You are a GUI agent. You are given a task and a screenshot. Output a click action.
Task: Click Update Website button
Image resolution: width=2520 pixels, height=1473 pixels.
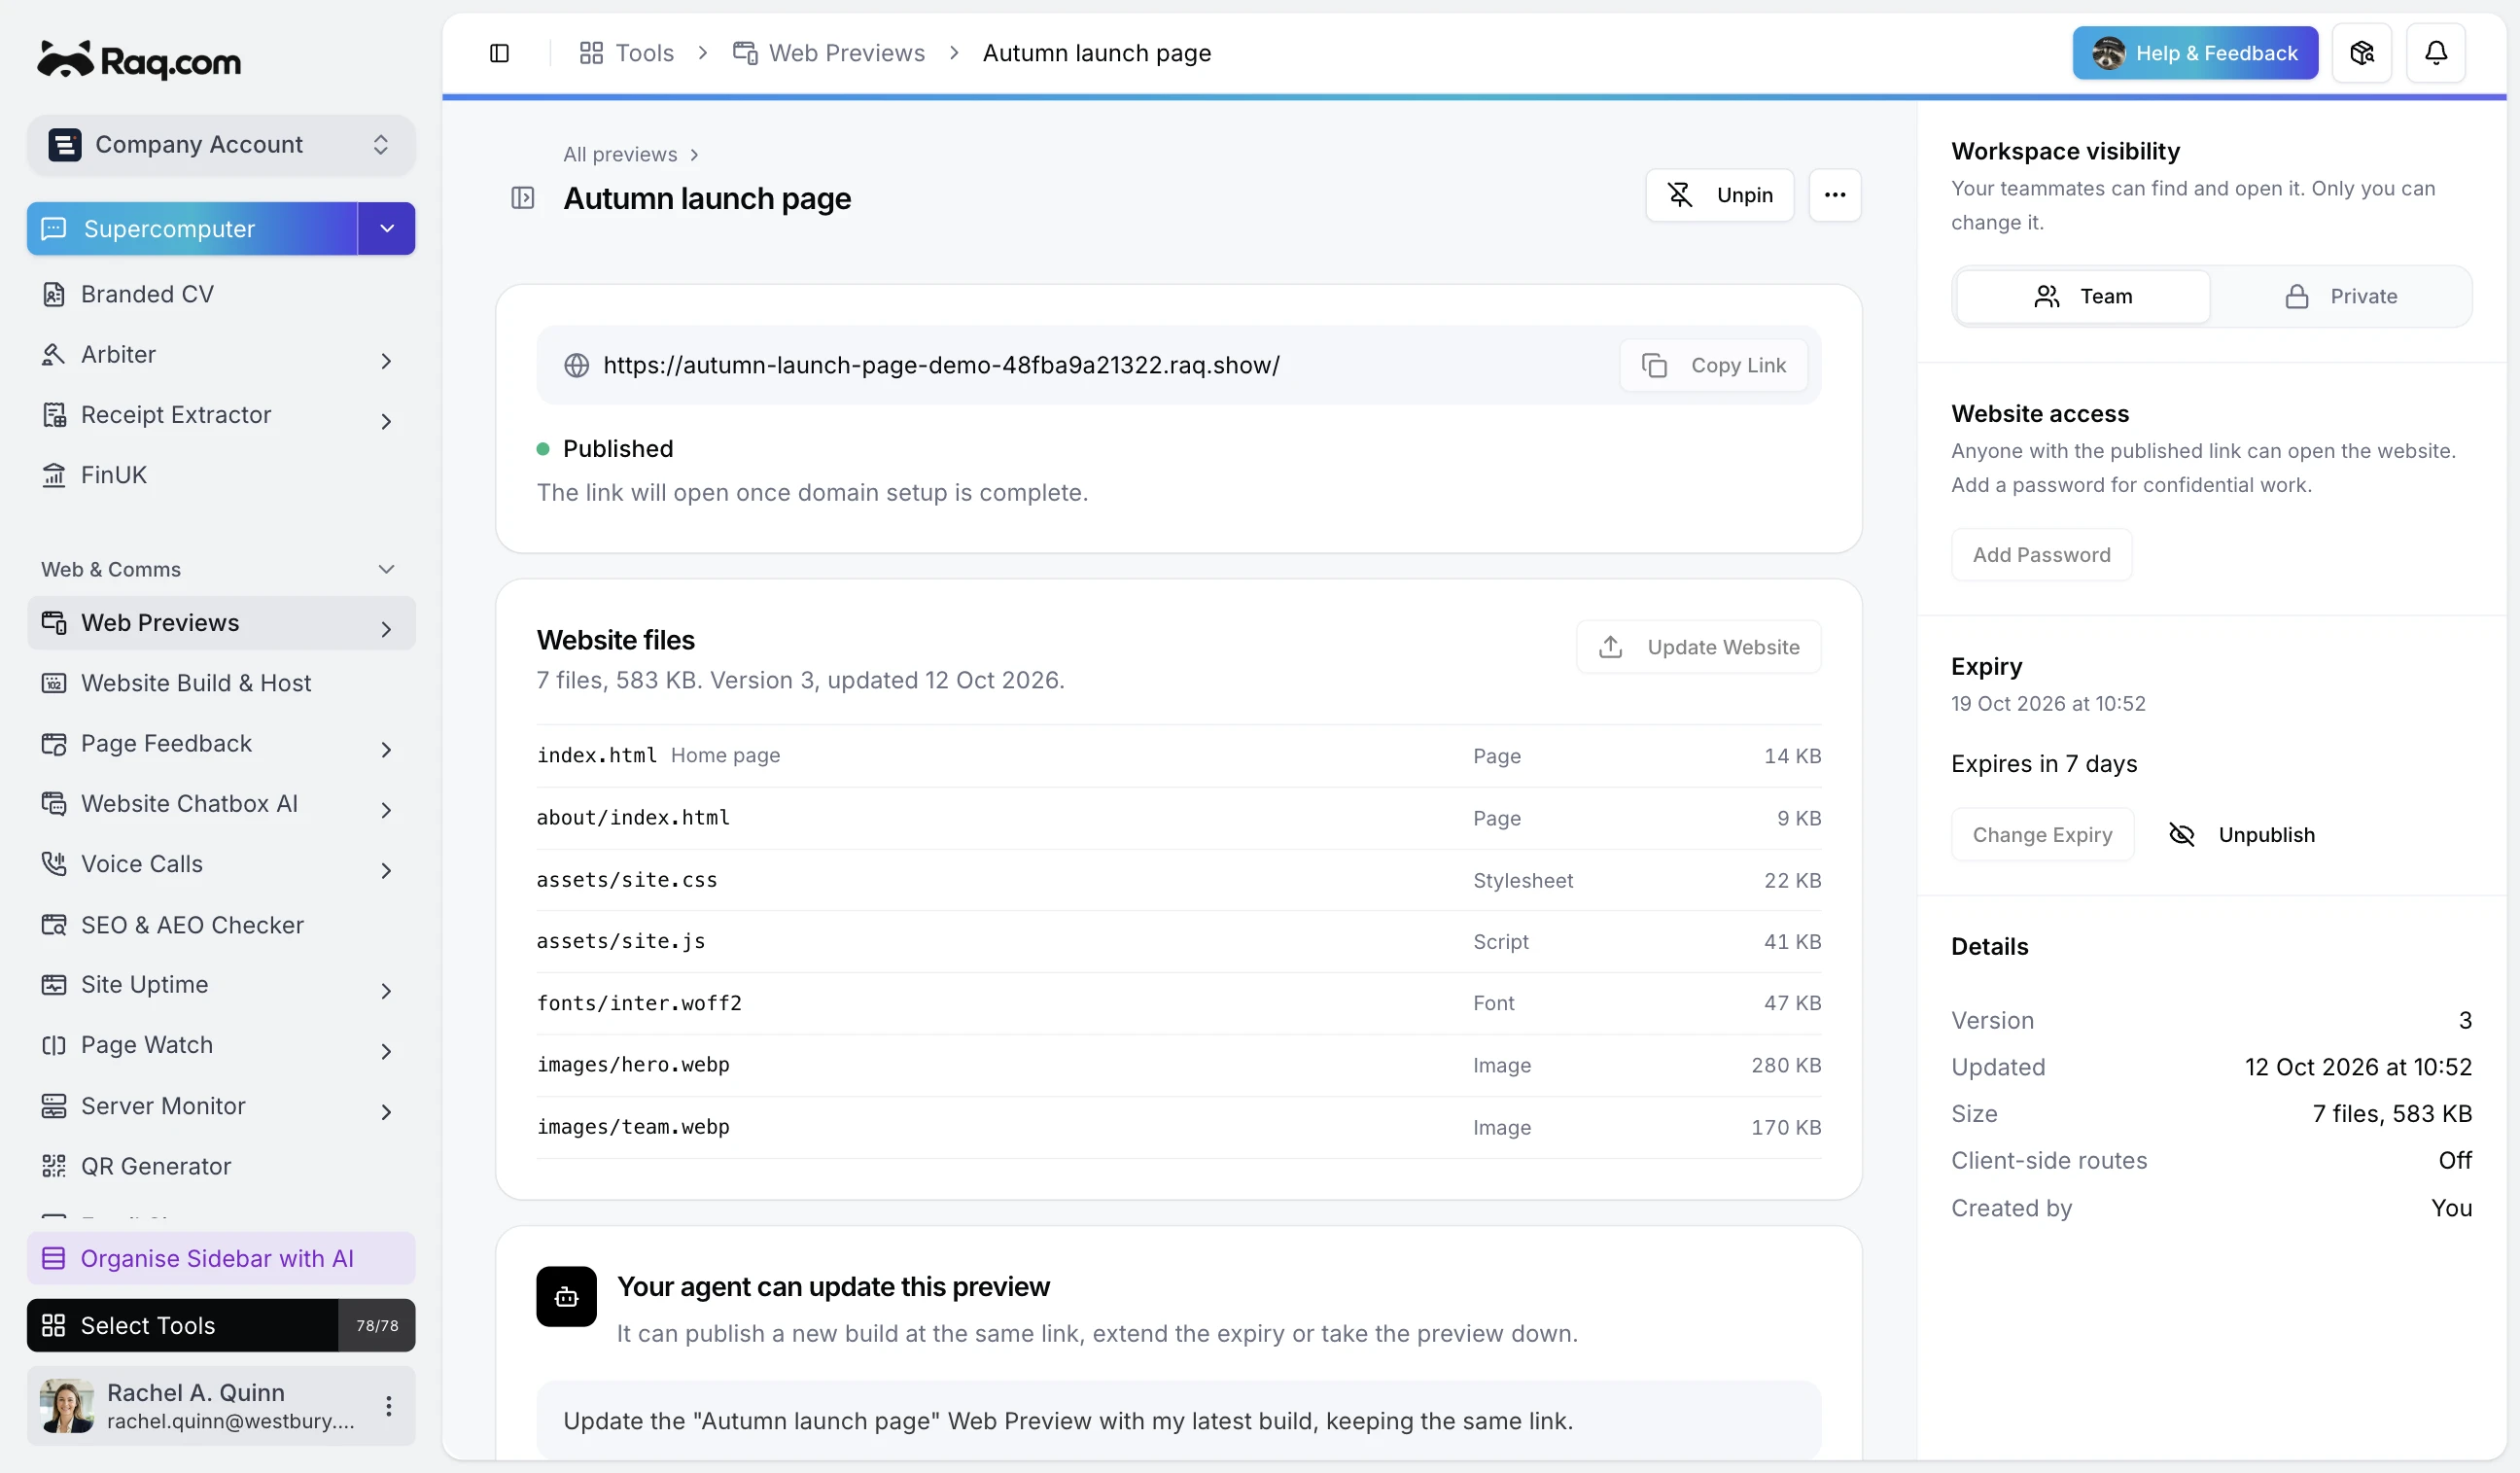click(x=1698, y=646)
